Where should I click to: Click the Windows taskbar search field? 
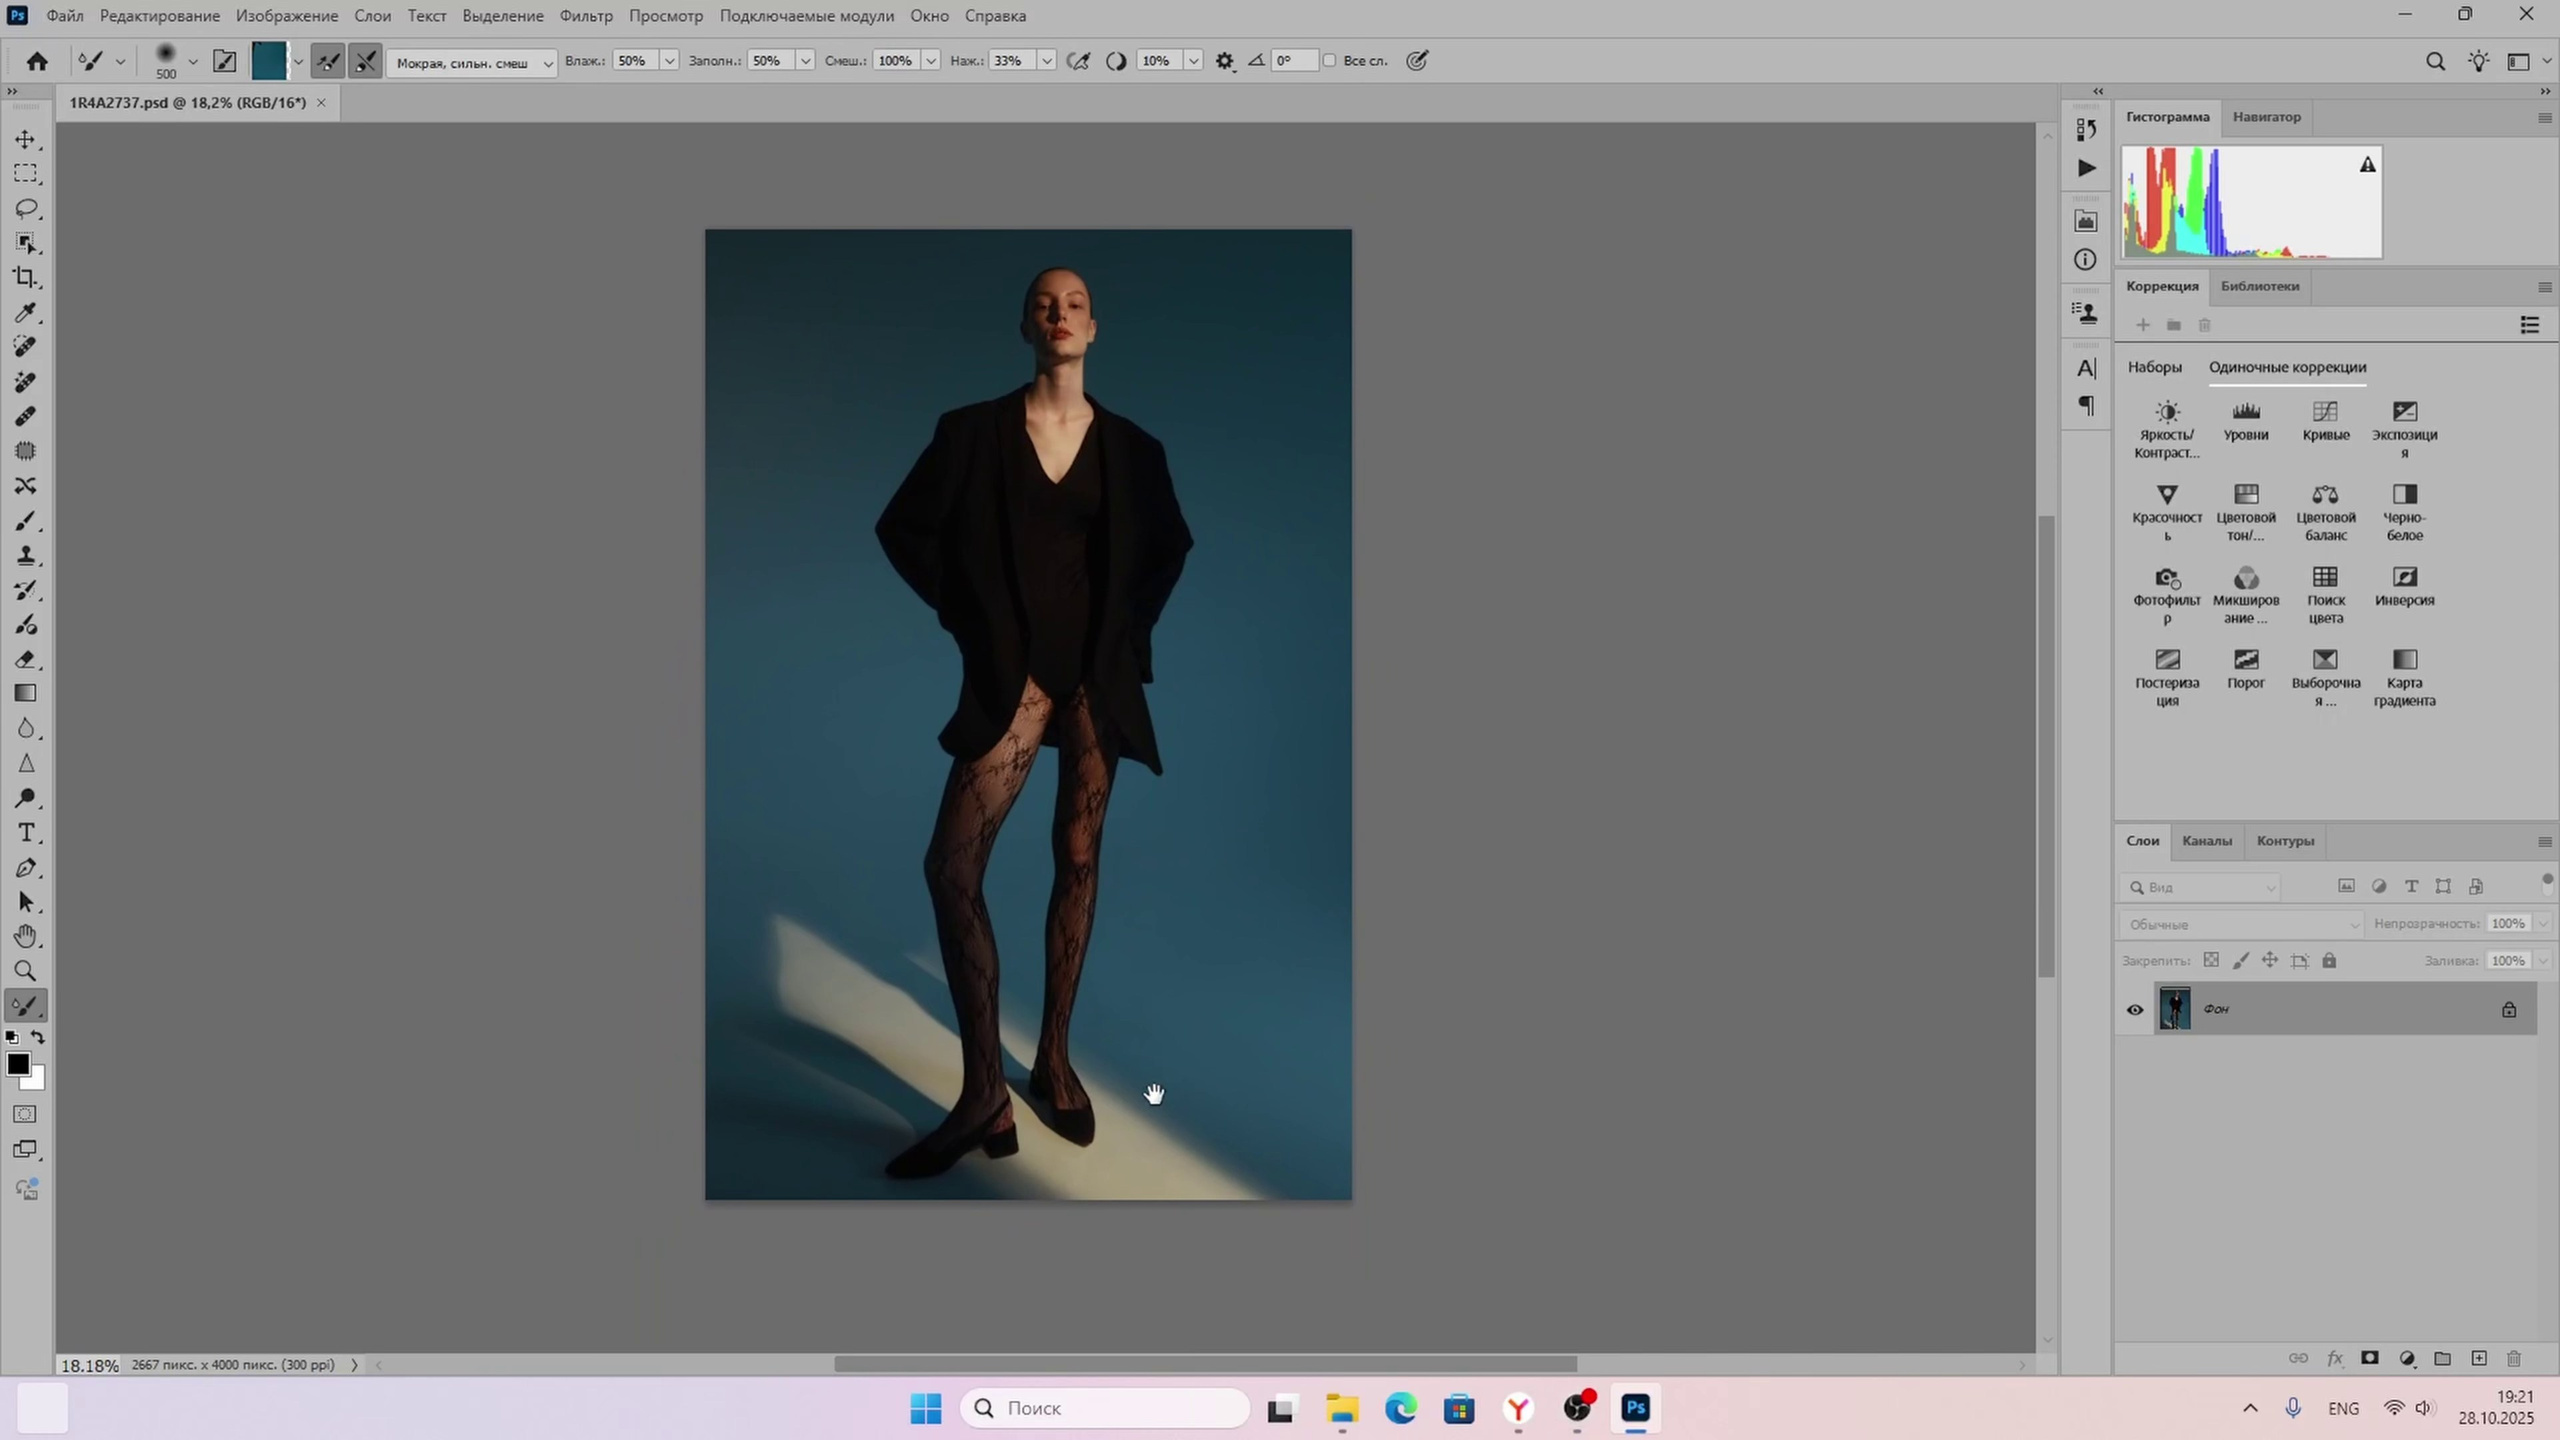click(1104, 1408)
